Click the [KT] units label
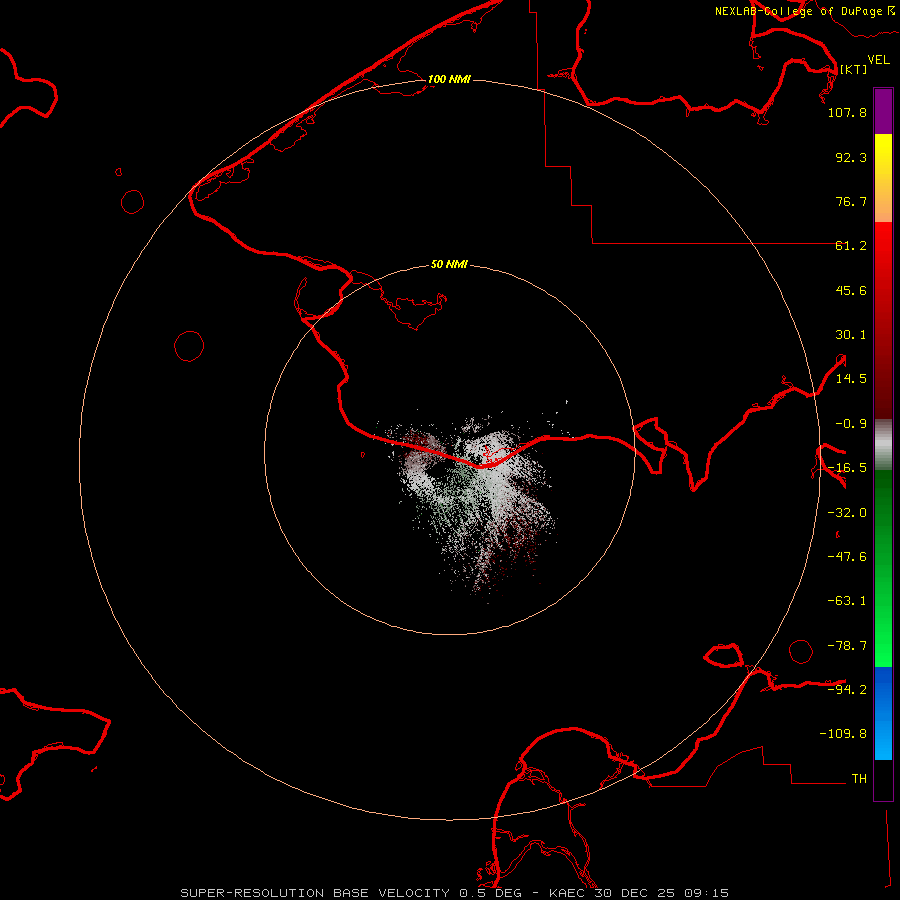 tap(853, 69)
